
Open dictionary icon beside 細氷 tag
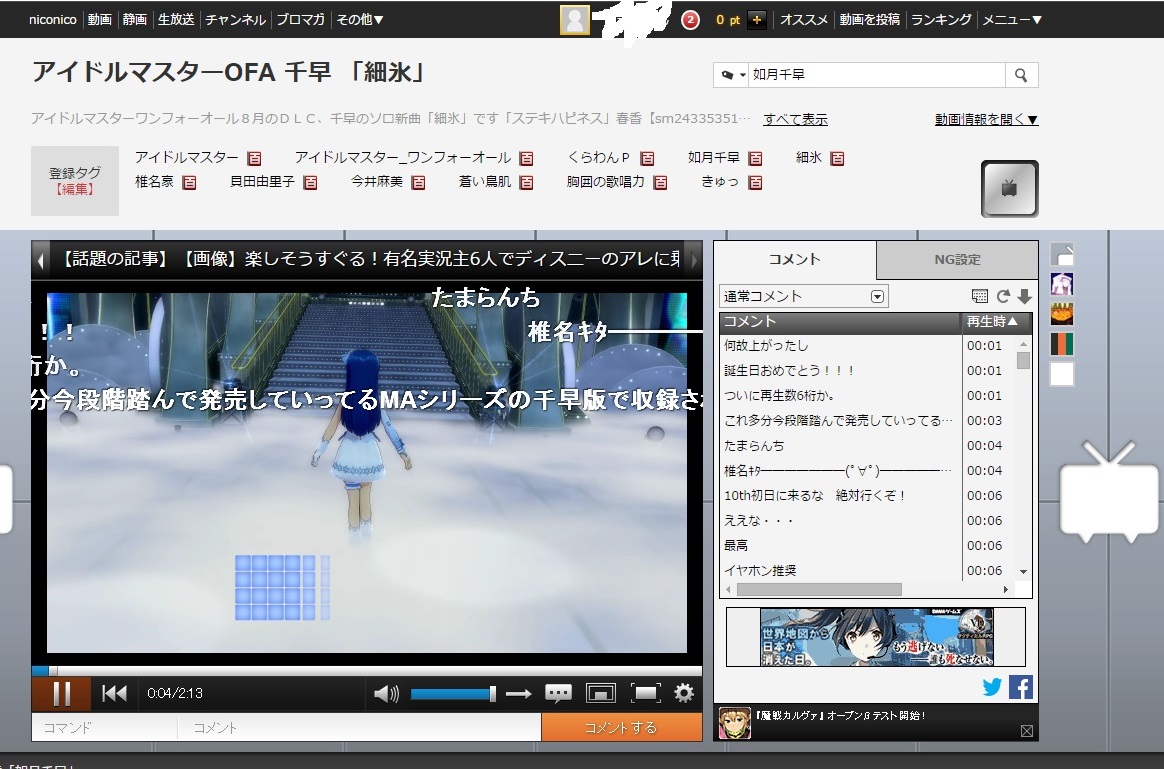(x=837, y=158)
